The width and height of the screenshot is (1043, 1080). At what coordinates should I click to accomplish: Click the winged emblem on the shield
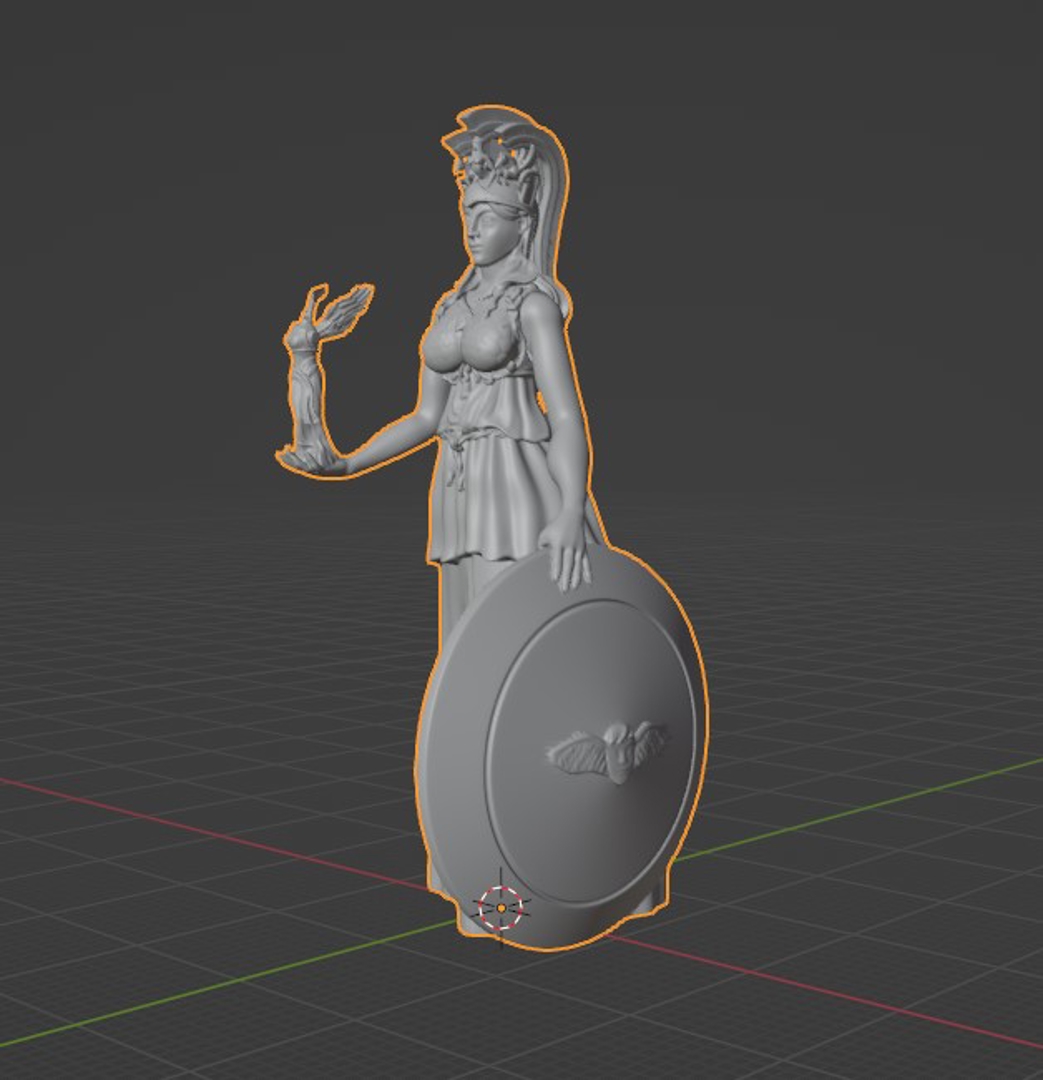coord(608,750)
